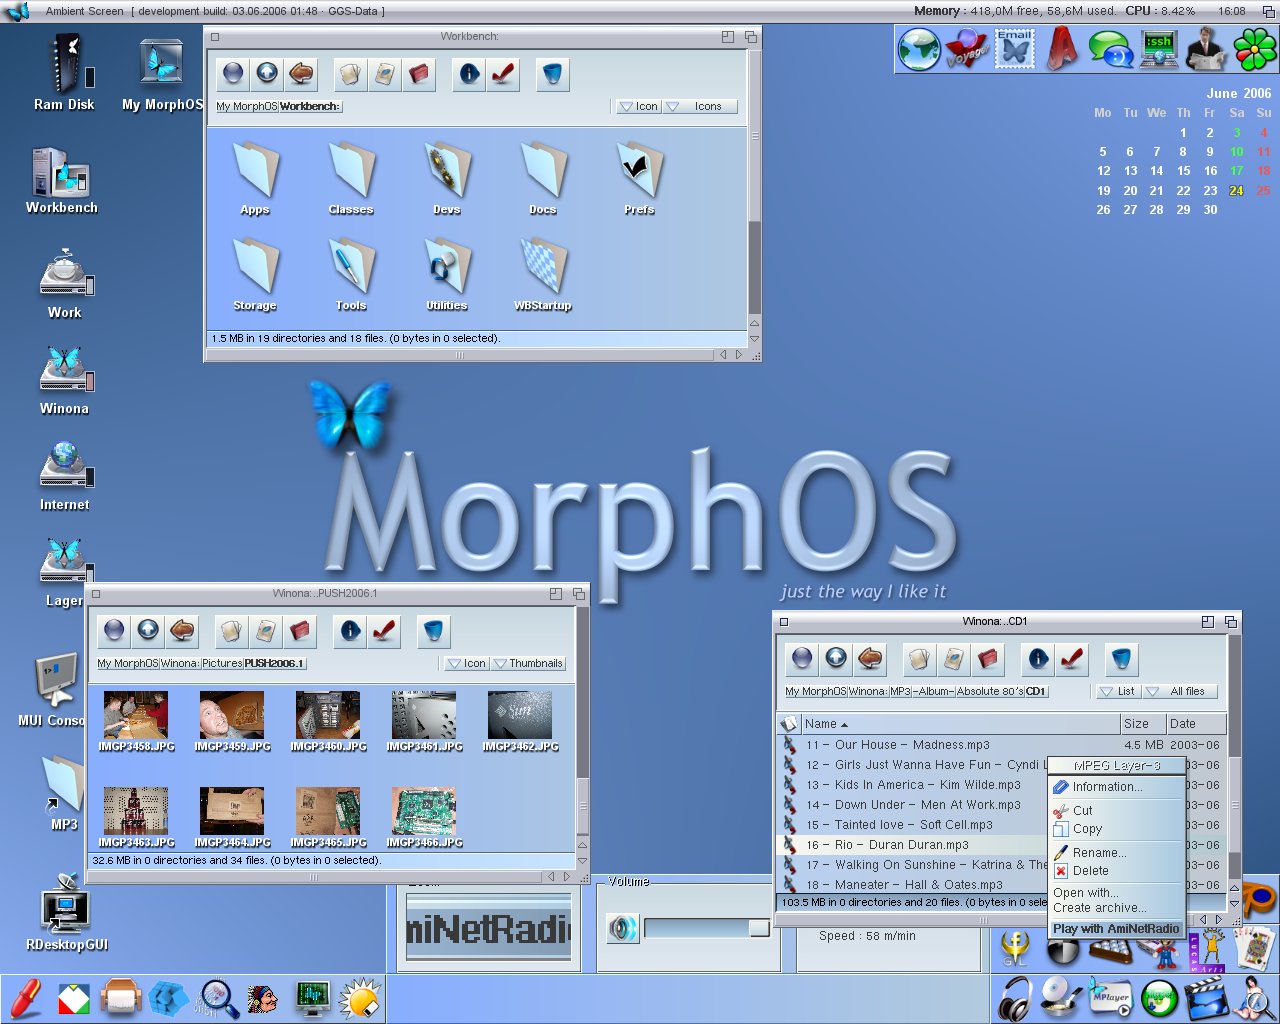Click Play with AmiNetRadio in context menu
1280x1024 pixels.
coord(1116,929)
